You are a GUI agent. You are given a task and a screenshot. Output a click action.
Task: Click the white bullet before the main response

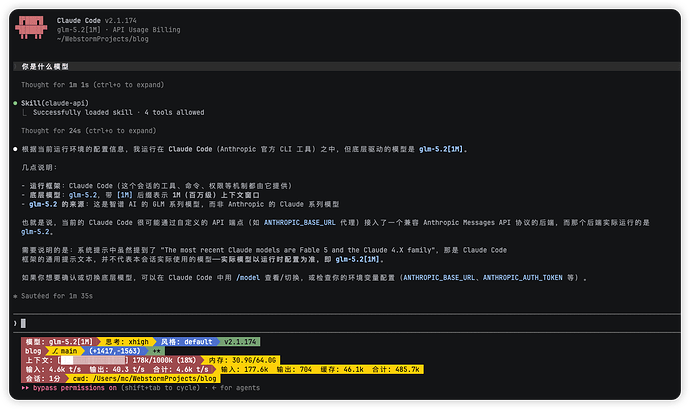(x=15, y=149)
